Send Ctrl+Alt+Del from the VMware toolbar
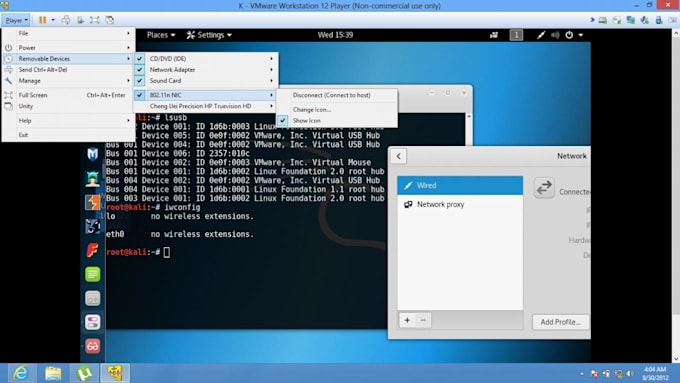 (66, 20)
